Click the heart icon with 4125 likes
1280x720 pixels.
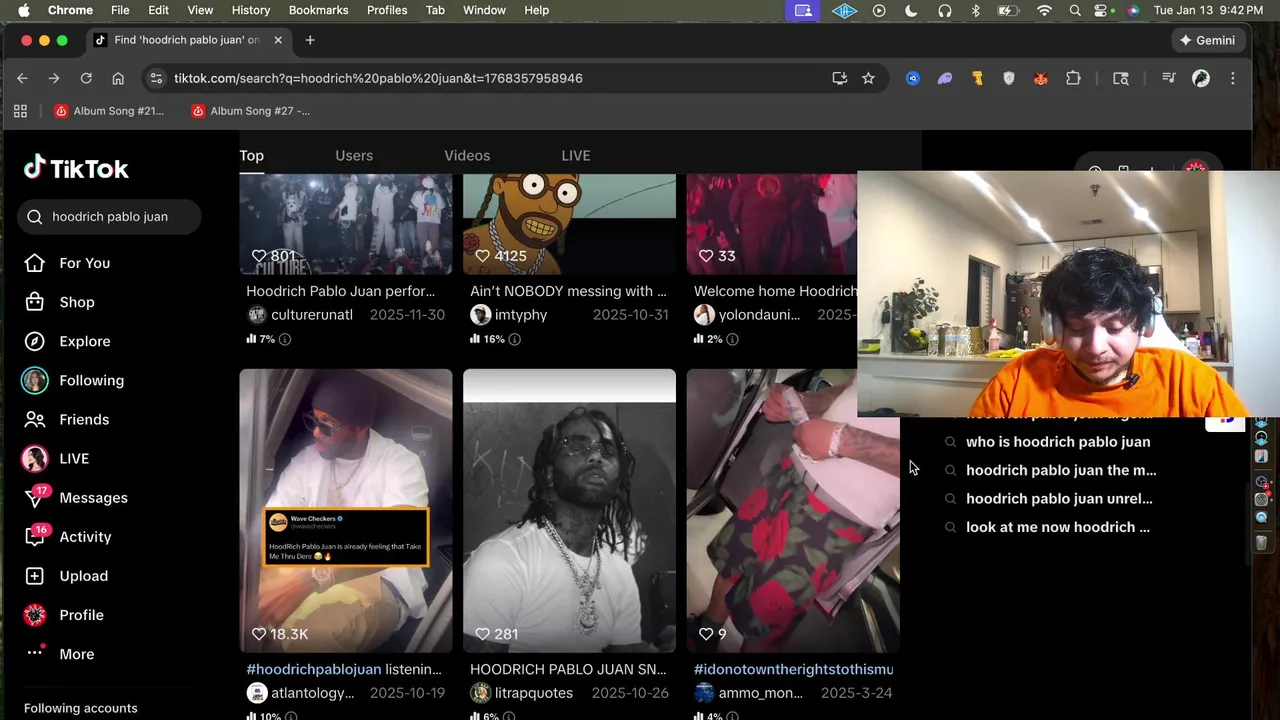[482, 256]
